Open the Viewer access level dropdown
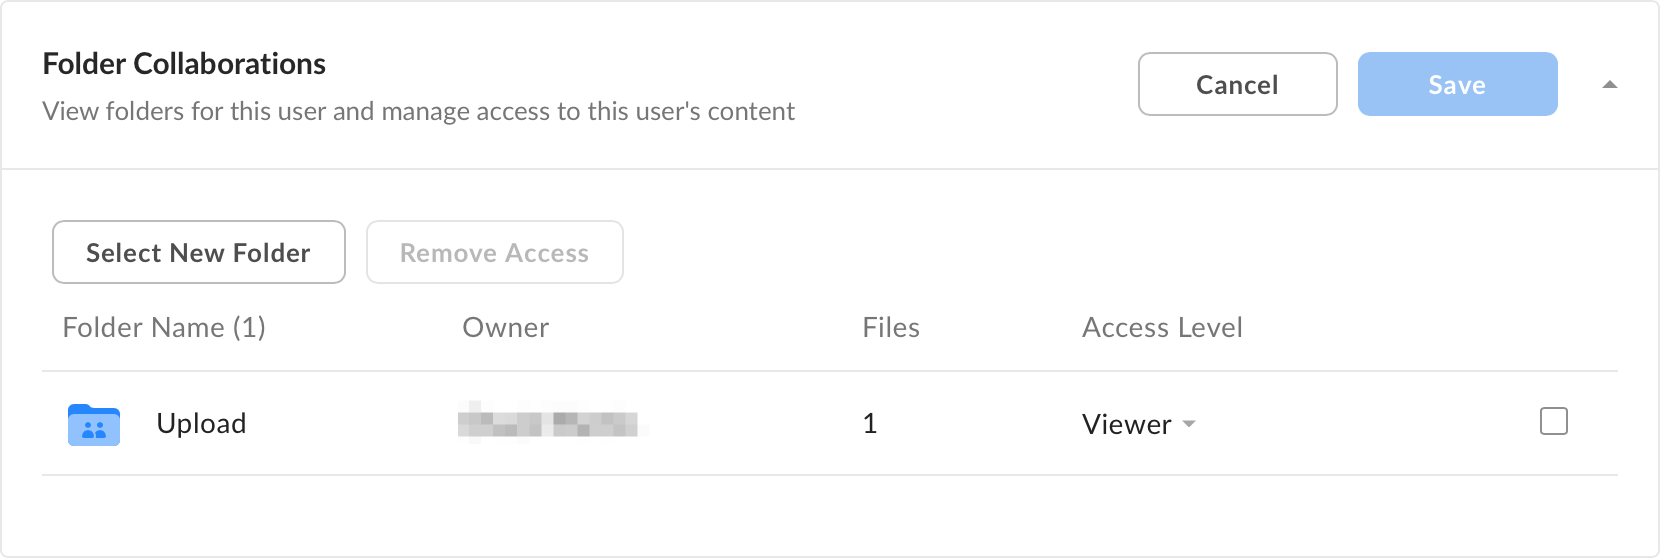1660x558 pixels. pos(1139,424)
